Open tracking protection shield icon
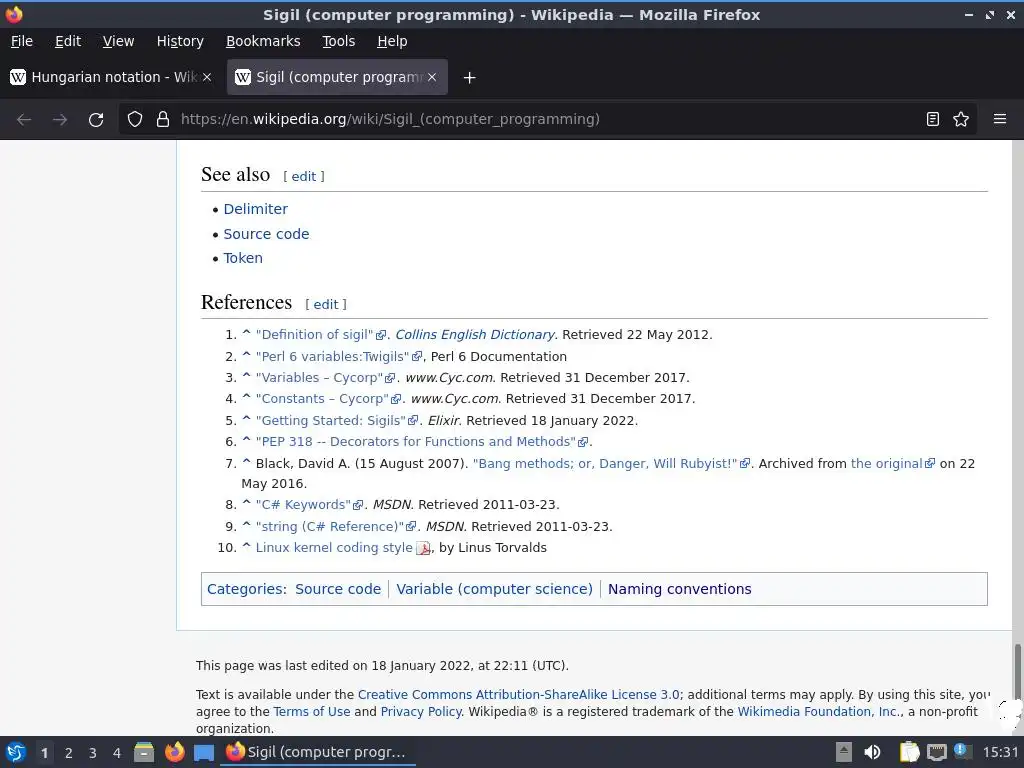This screenshot has width=1024, height=768. [x=135, y=120]
